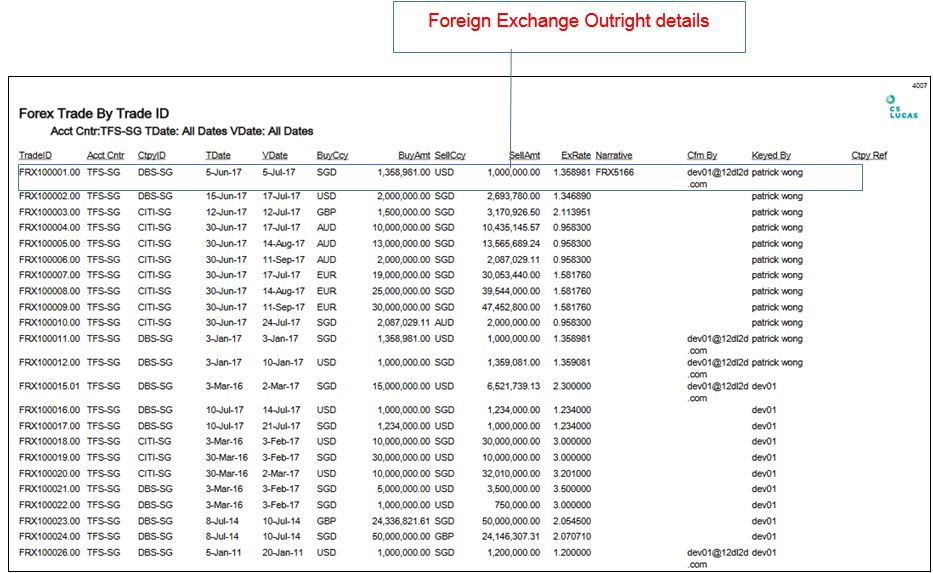933x573 pixels.
Task: Click the FRX5166 narrative cell
Action: (614, 173)
